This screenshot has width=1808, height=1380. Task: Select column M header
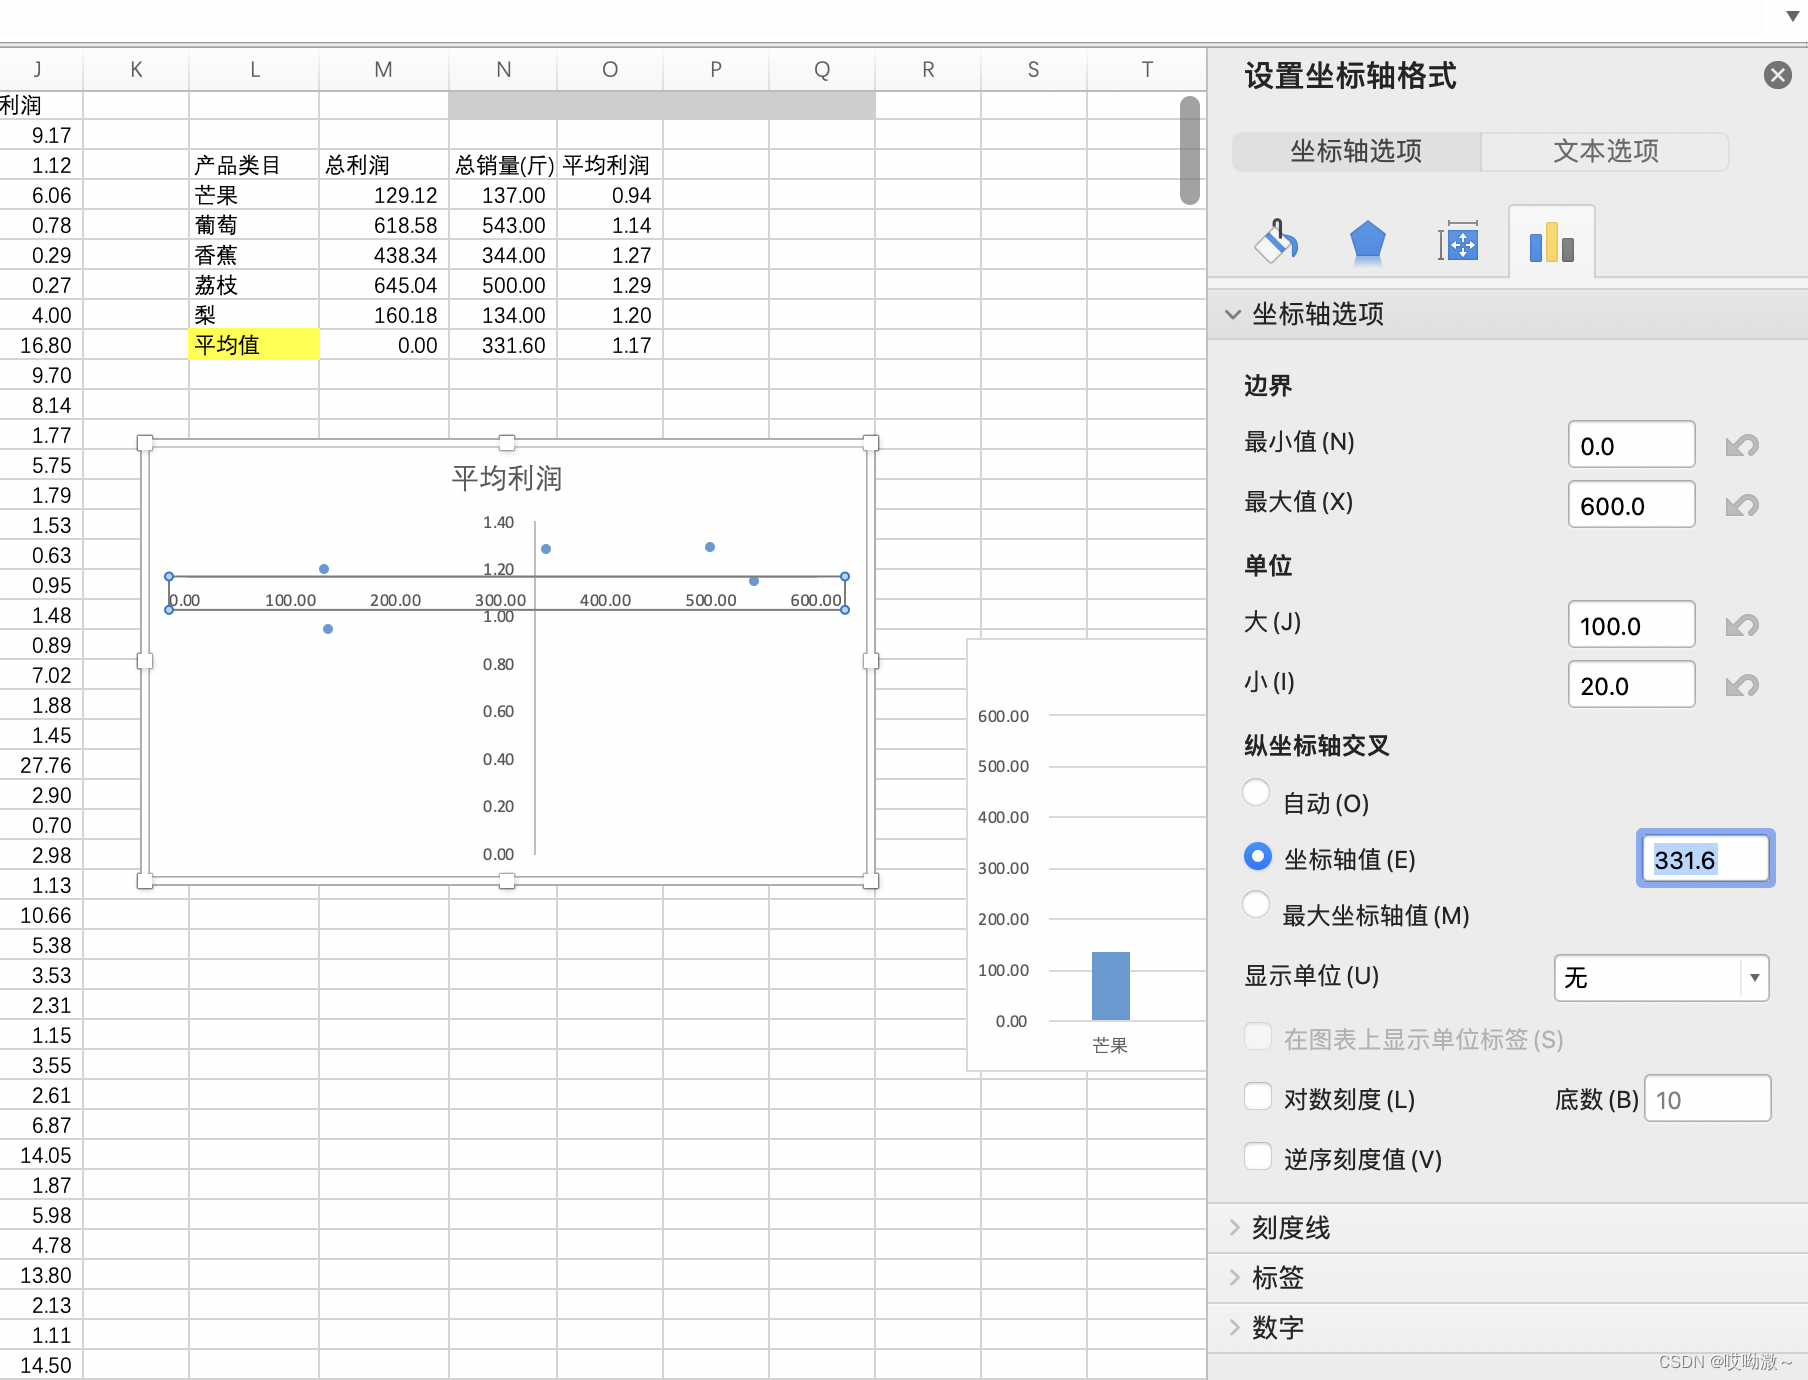click(x=384, y=69)
